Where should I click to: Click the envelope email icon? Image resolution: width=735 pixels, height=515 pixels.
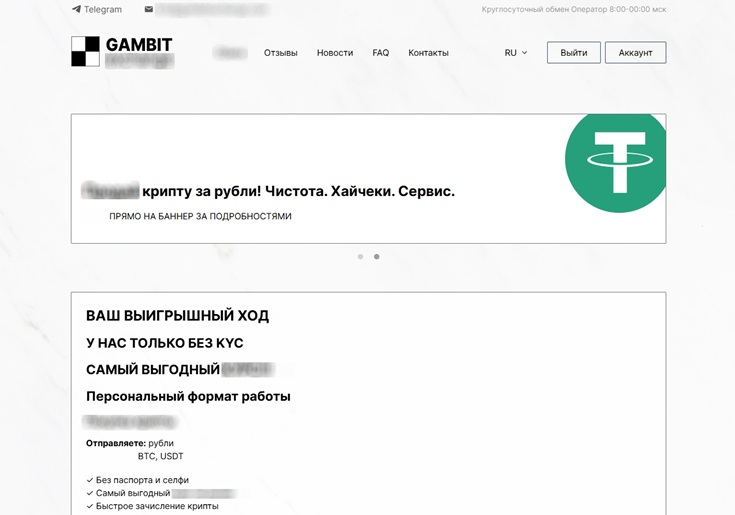coord(149,9)
